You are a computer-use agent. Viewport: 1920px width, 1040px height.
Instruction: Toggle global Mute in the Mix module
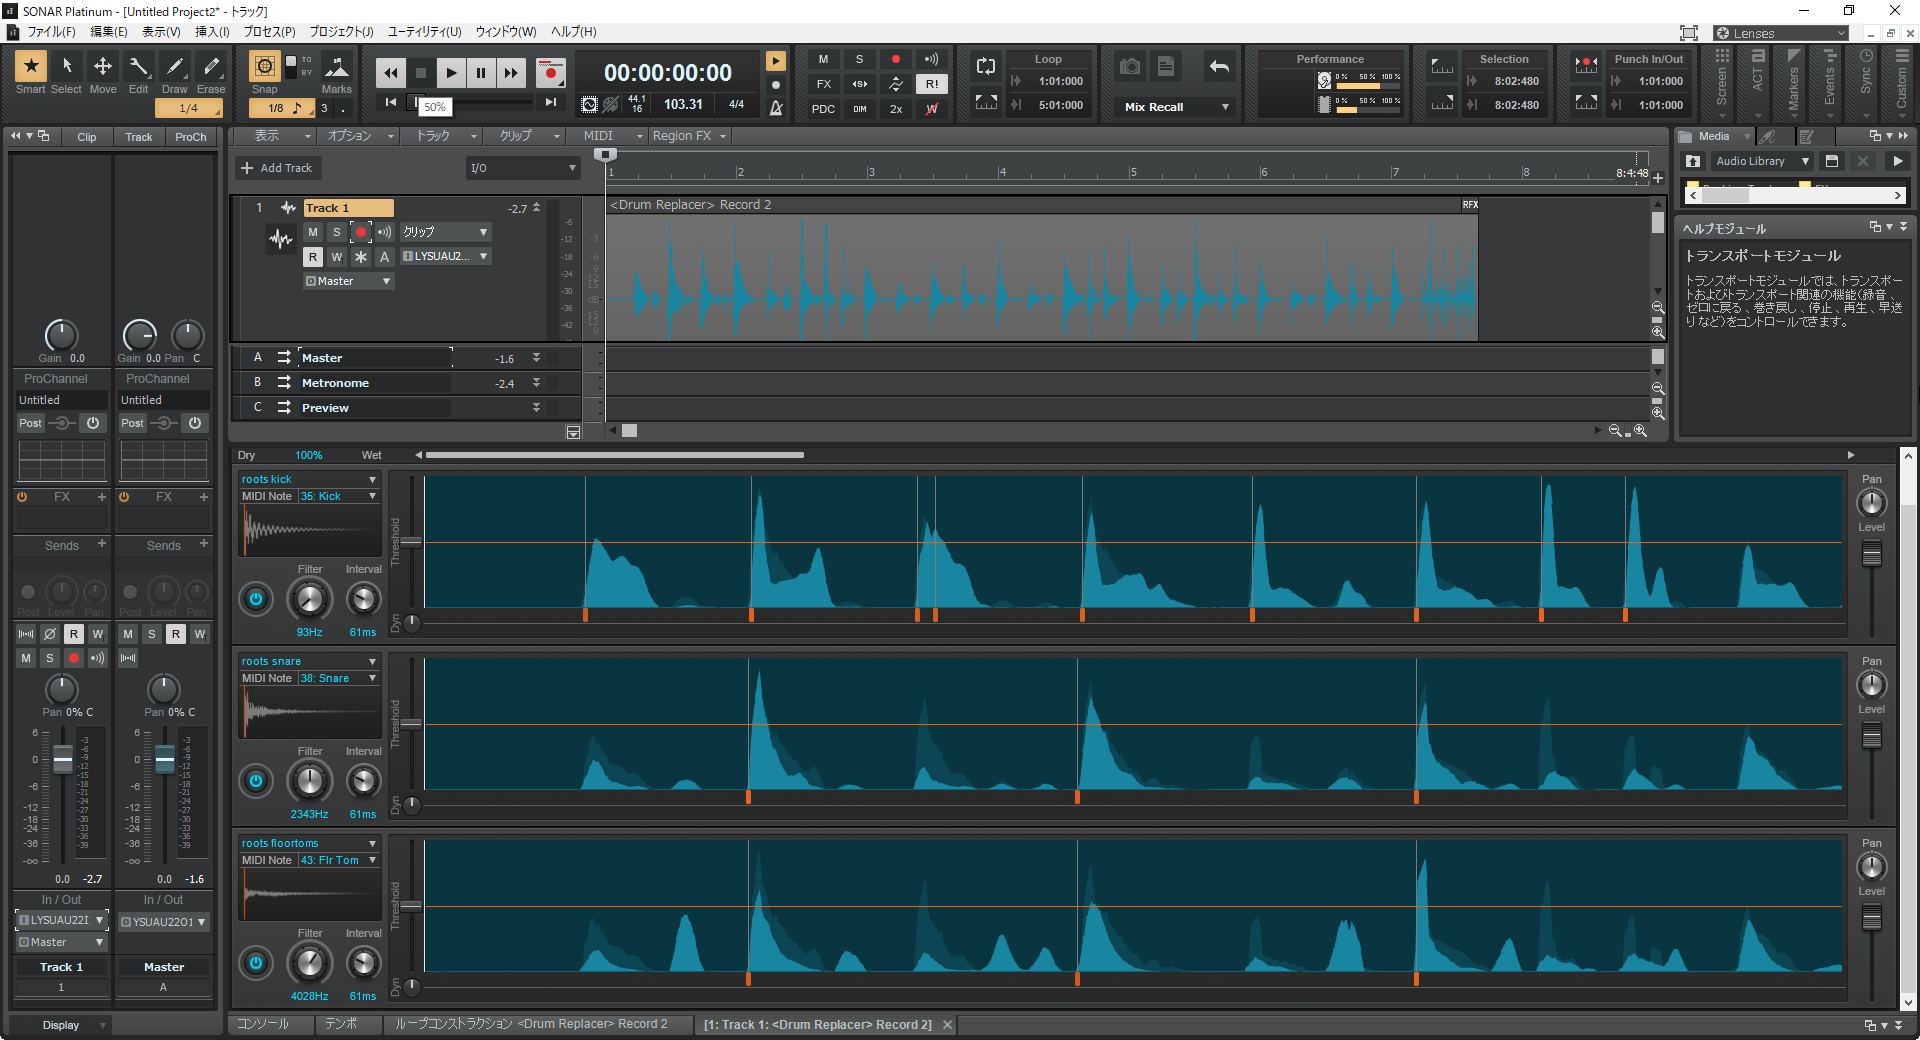click(824, 59)
